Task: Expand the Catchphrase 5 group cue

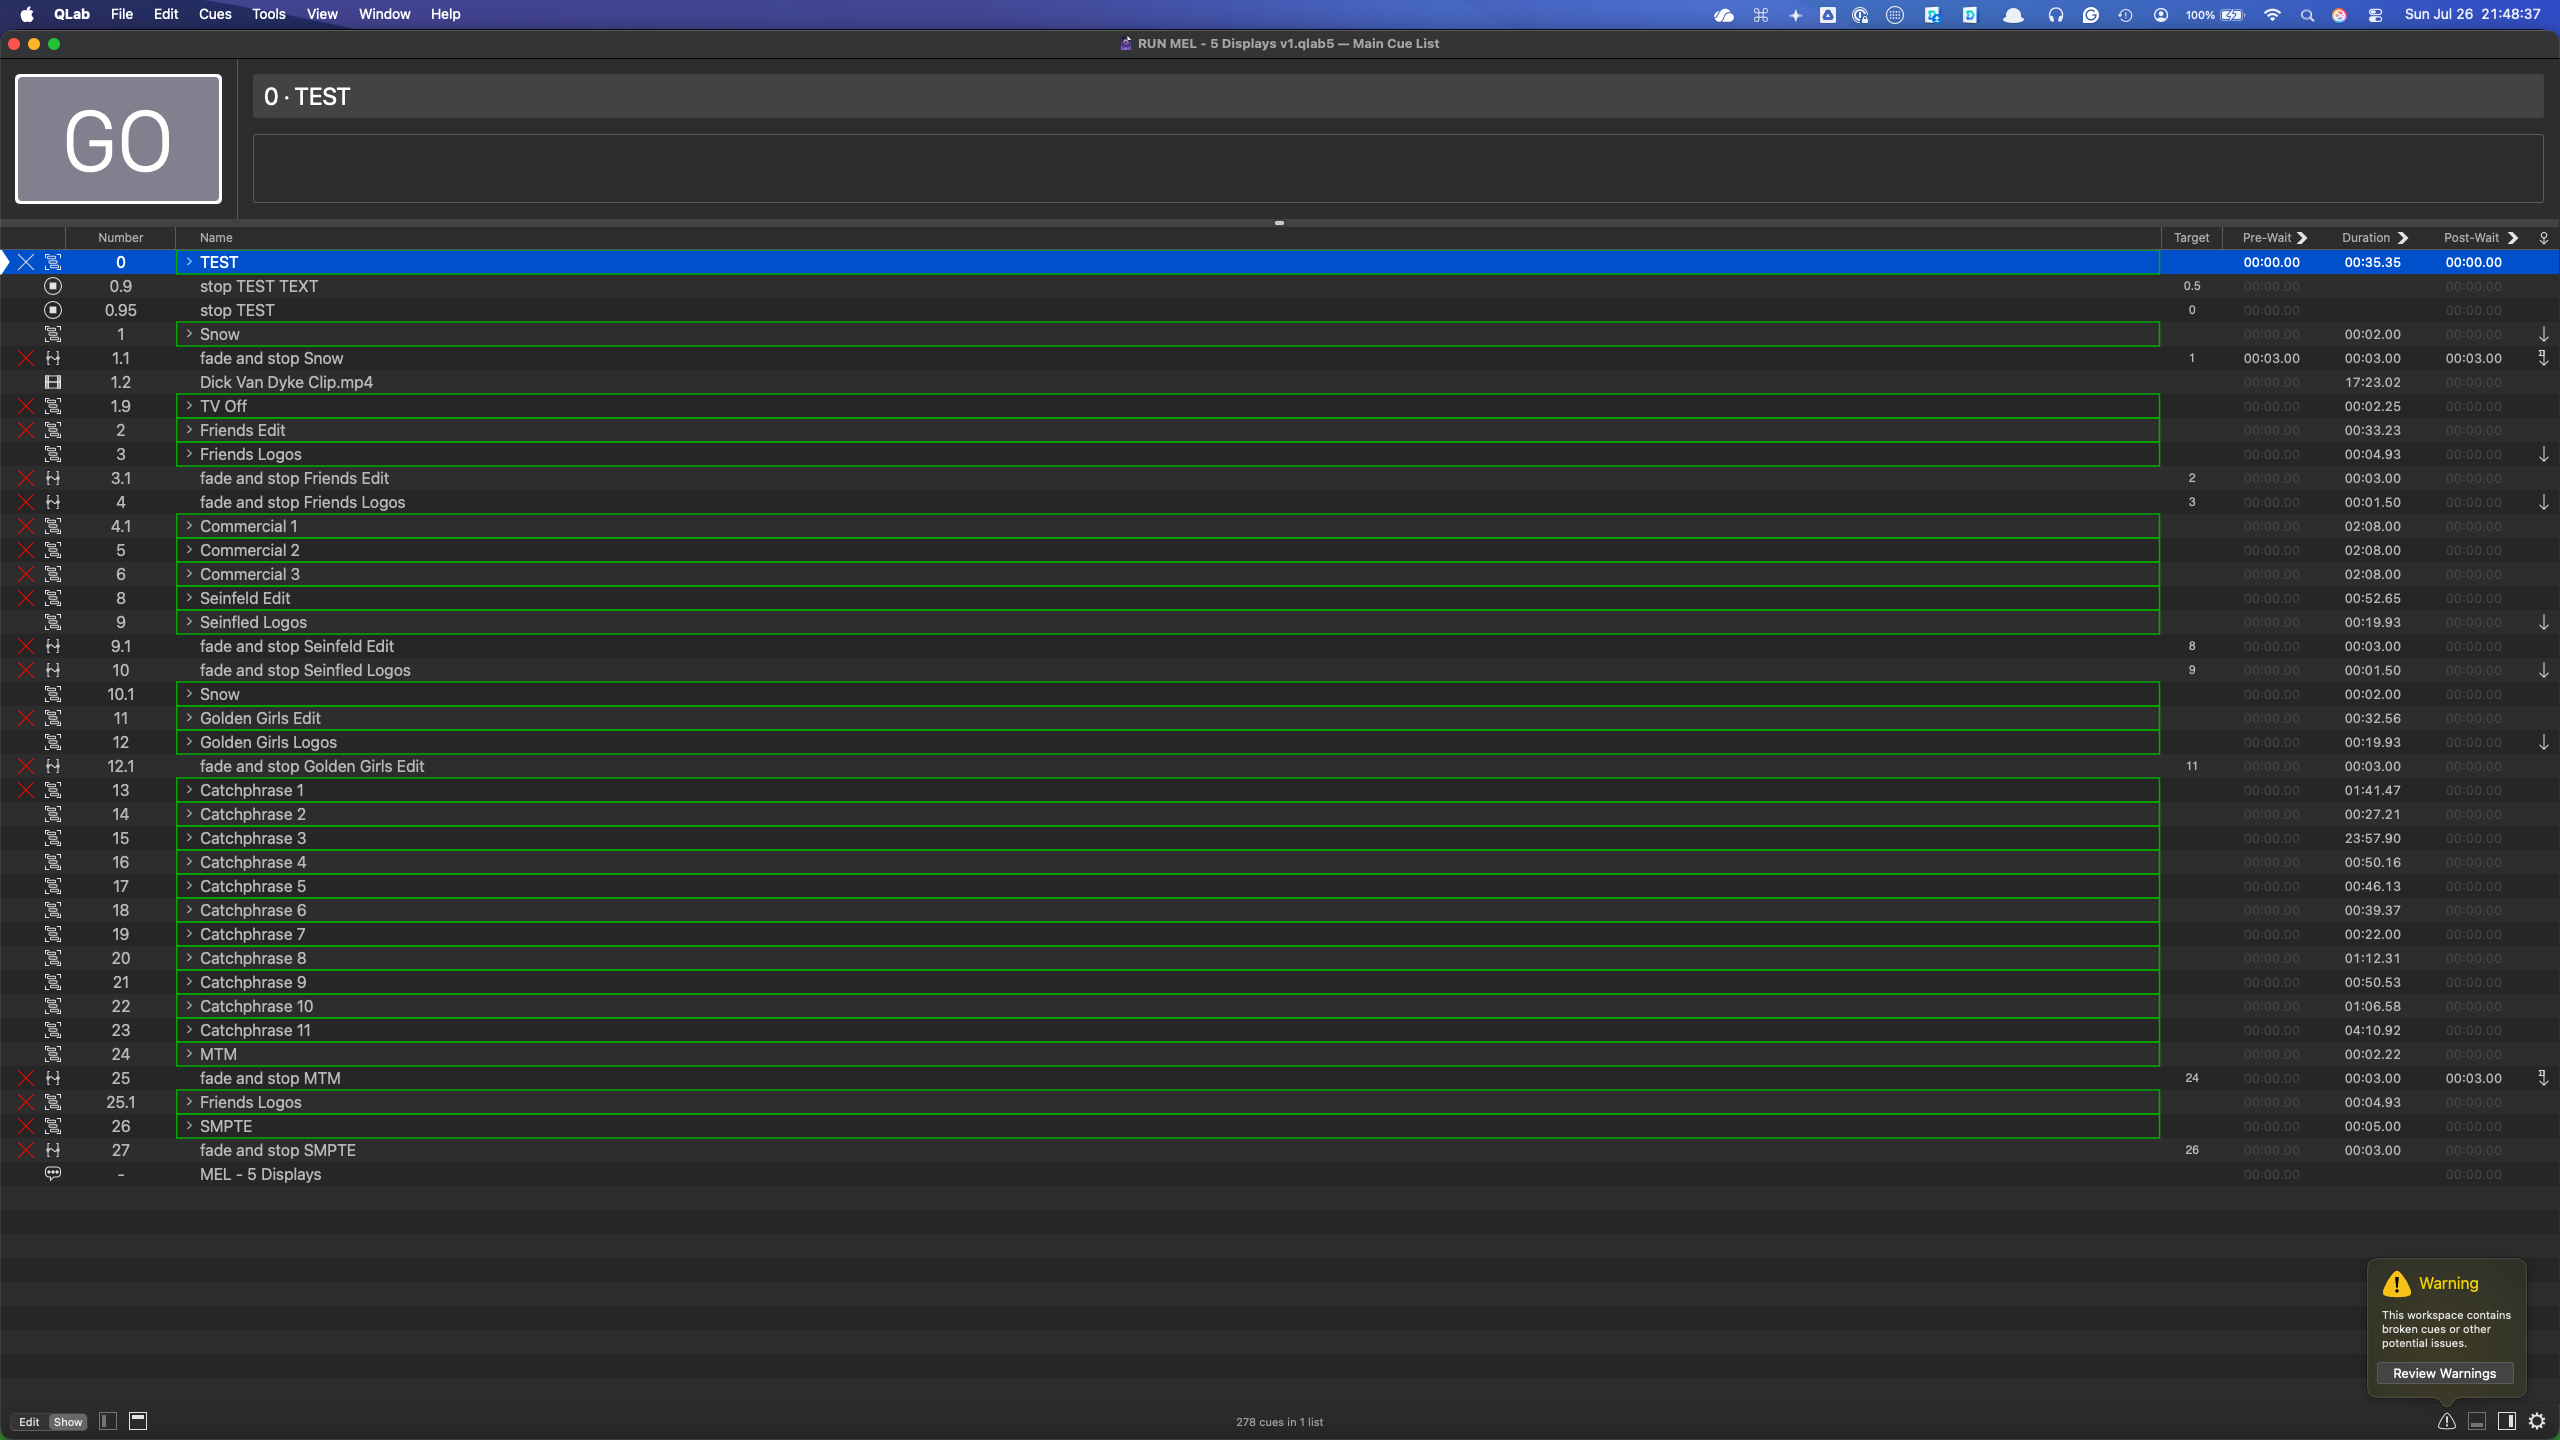Action: click(189, 886)
